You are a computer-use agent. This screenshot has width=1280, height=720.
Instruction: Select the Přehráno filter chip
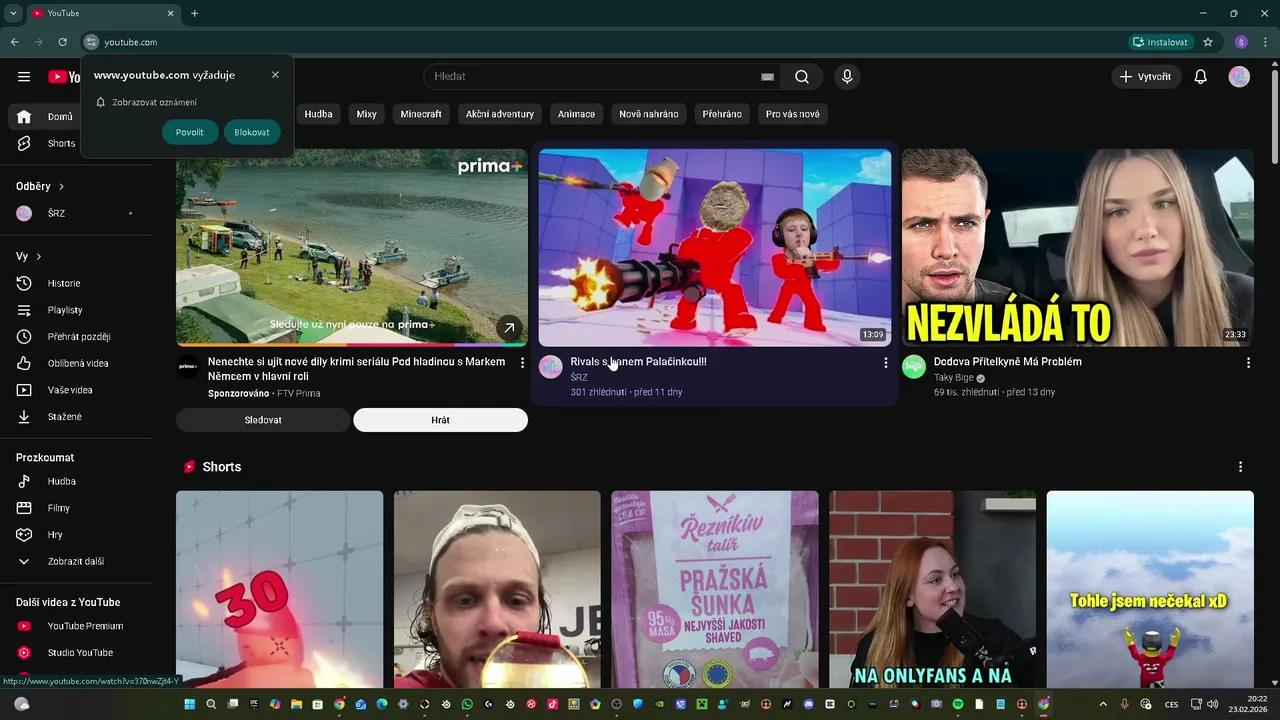[722, 114]
